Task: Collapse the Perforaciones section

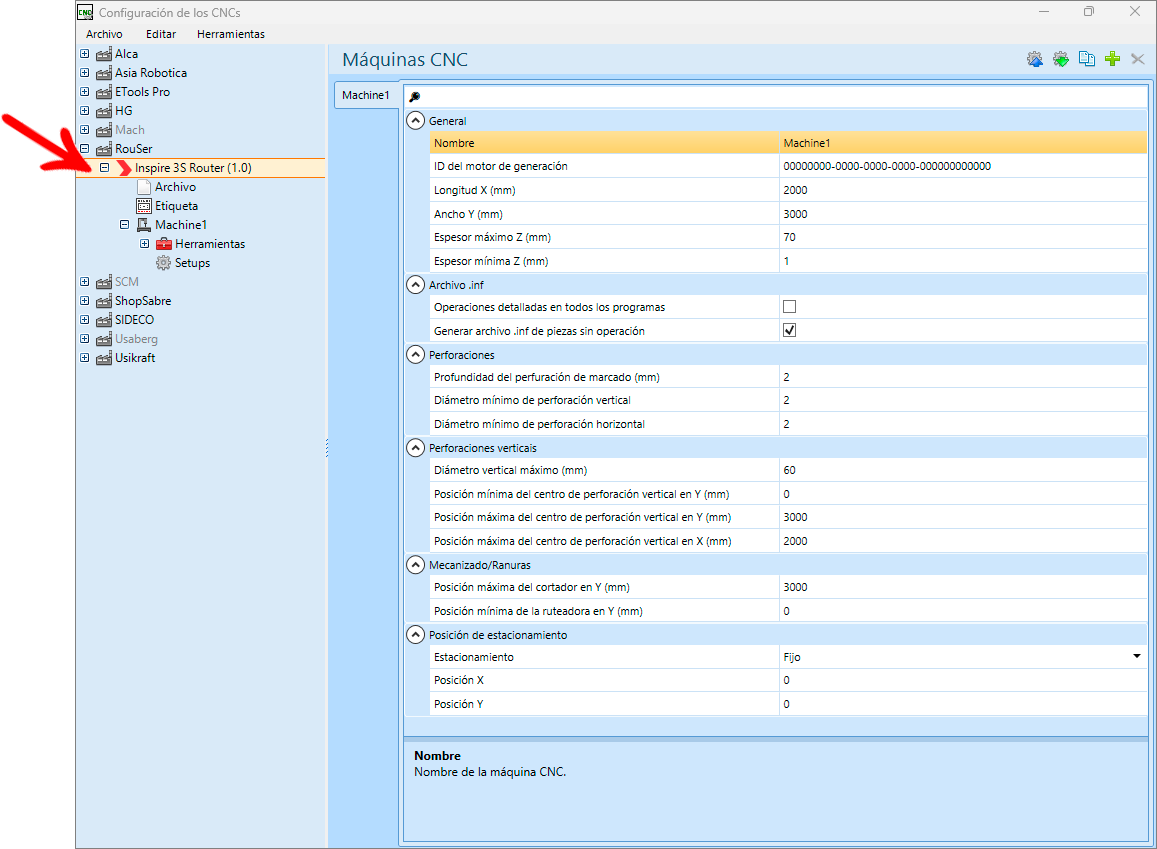Action: pyautogui.click(x=416, y=355)
